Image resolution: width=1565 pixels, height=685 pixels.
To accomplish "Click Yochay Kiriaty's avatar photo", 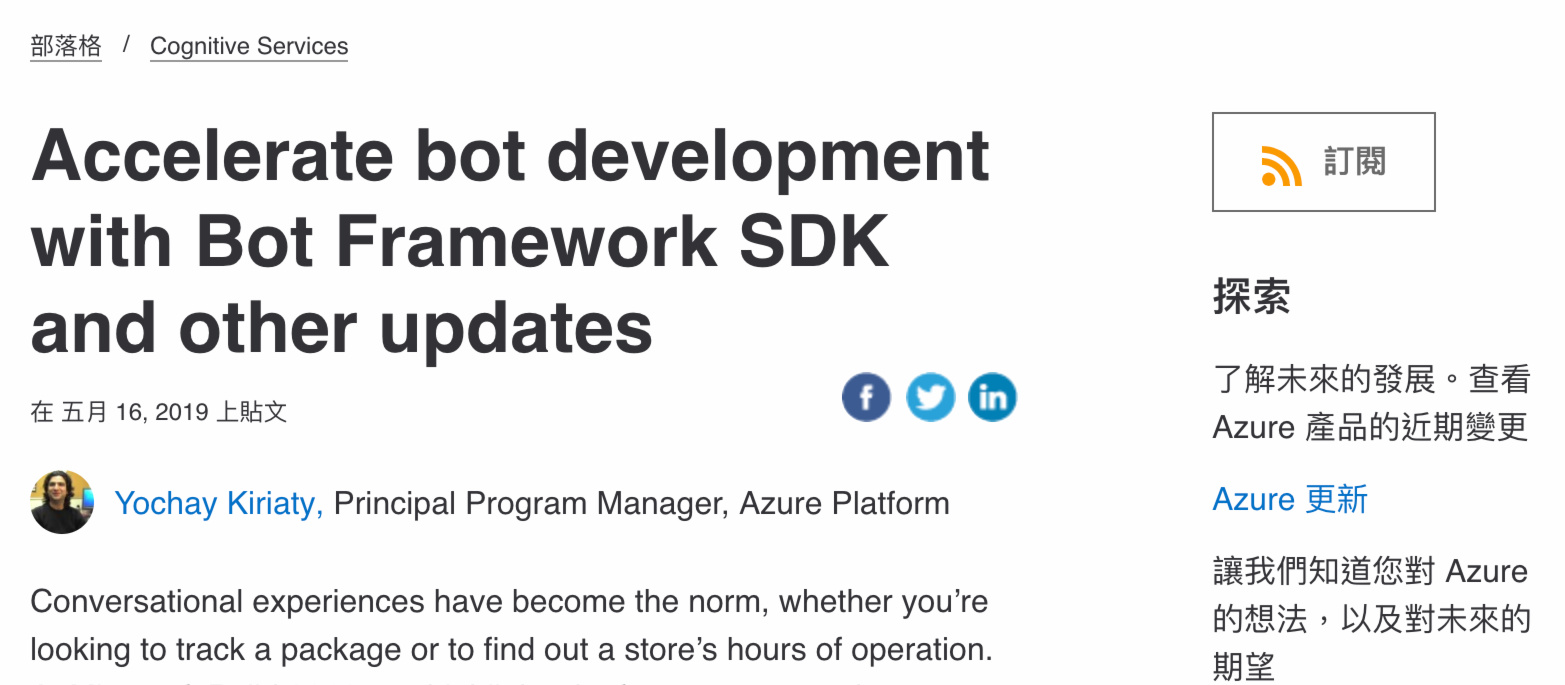I will click(x=62, y=502).
